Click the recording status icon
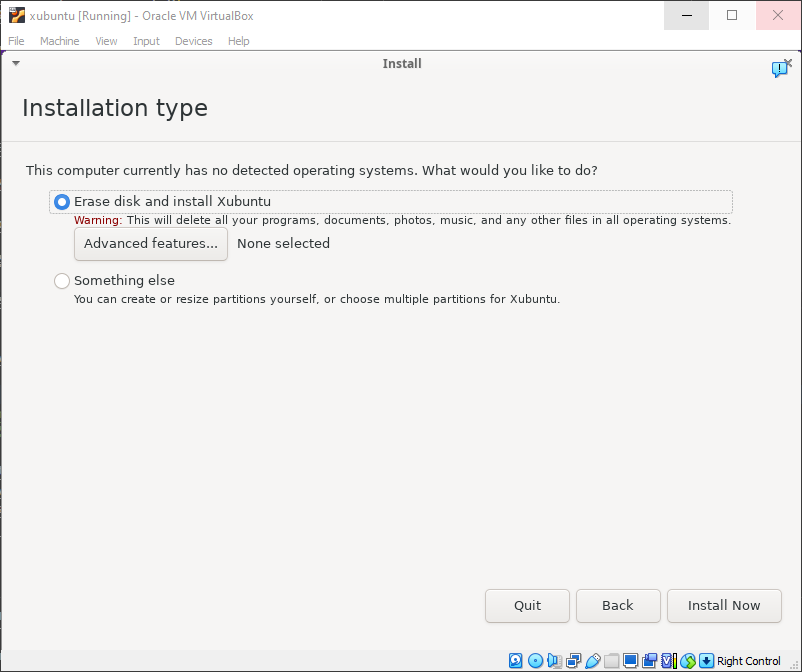Screen dimensions: 802x672 (650, 661)
